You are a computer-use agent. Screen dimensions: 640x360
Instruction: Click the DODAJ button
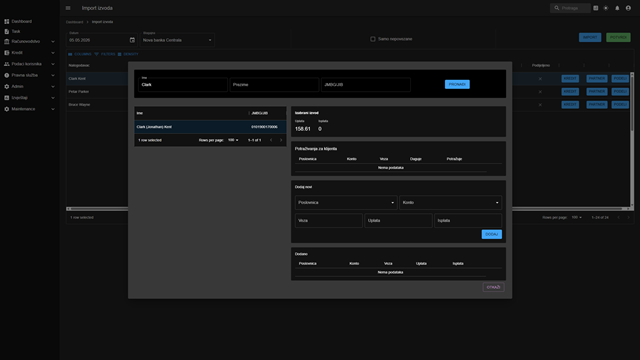(x=491, y=234)
